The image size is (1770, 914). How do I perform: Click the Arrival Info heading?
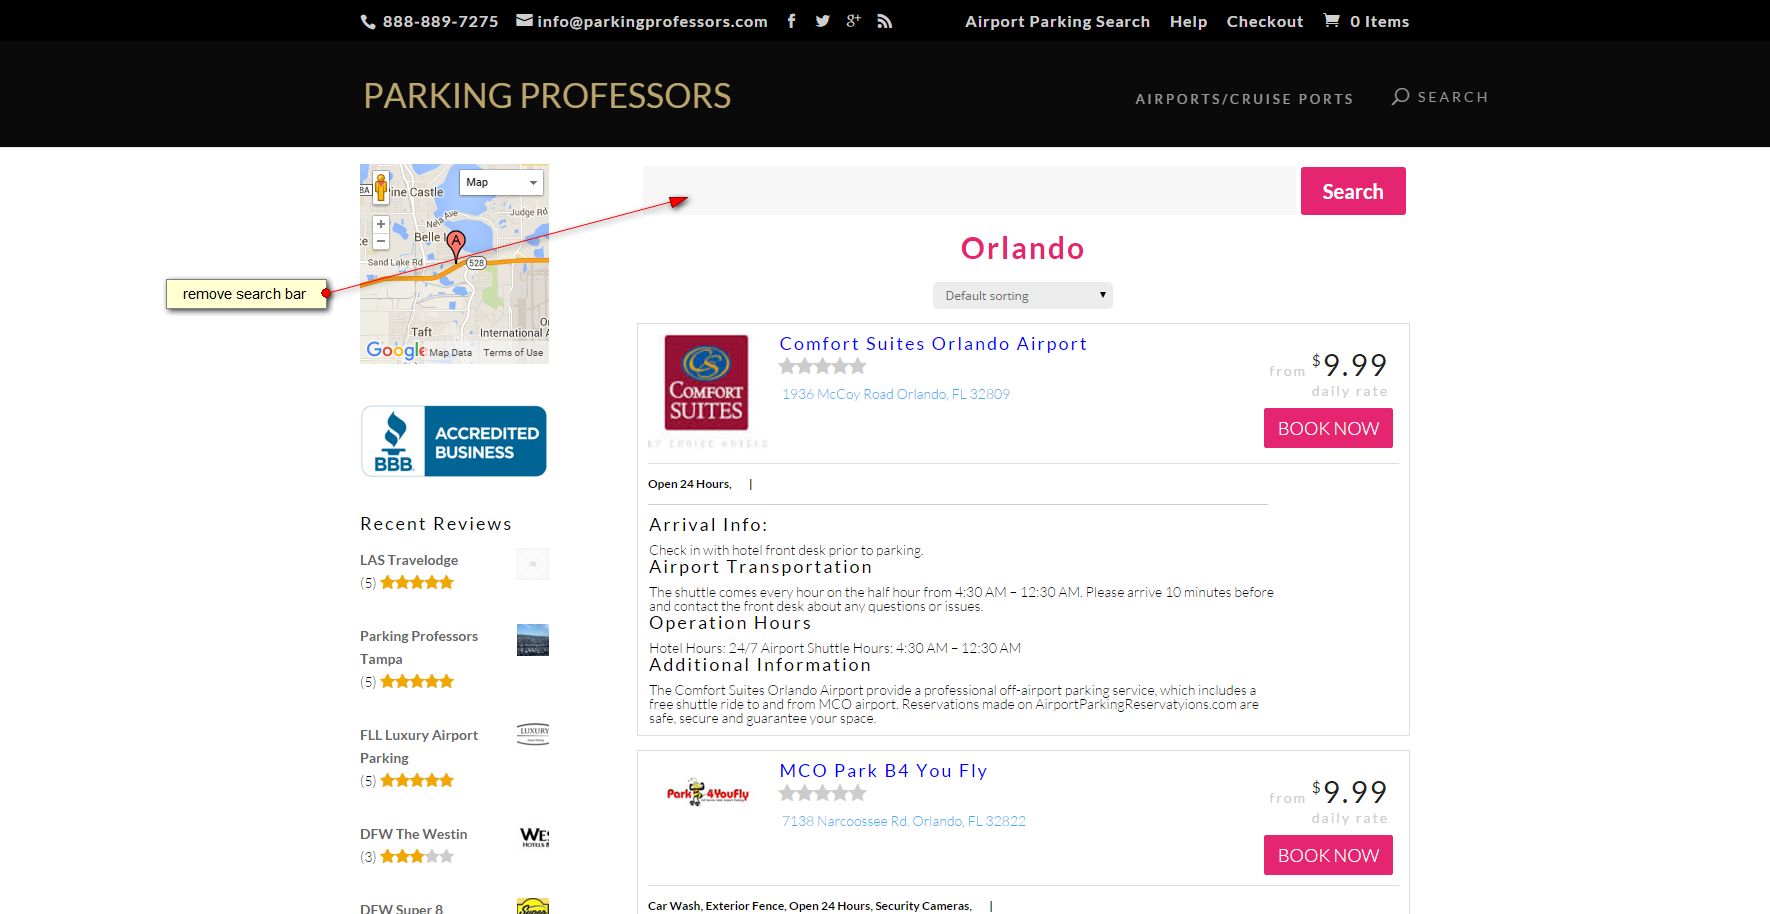click(708, 525)
